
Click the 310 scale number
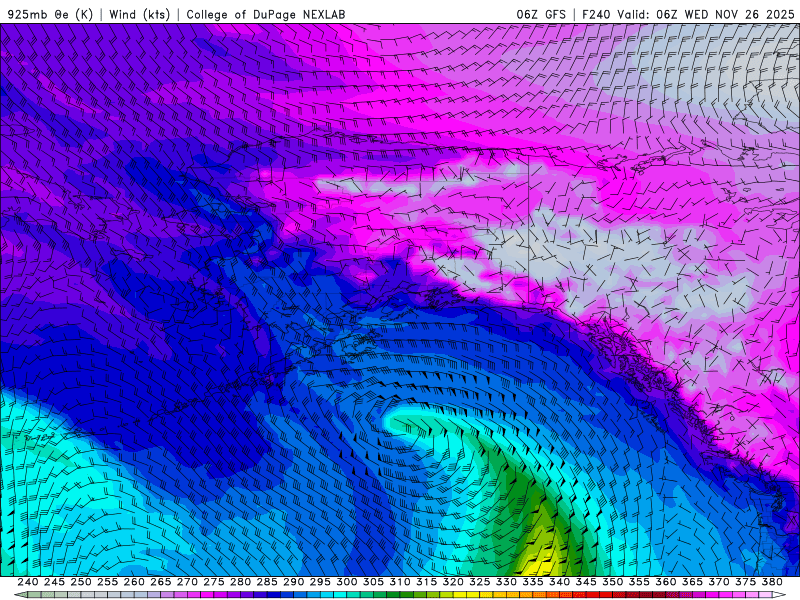tap(399, 582)
